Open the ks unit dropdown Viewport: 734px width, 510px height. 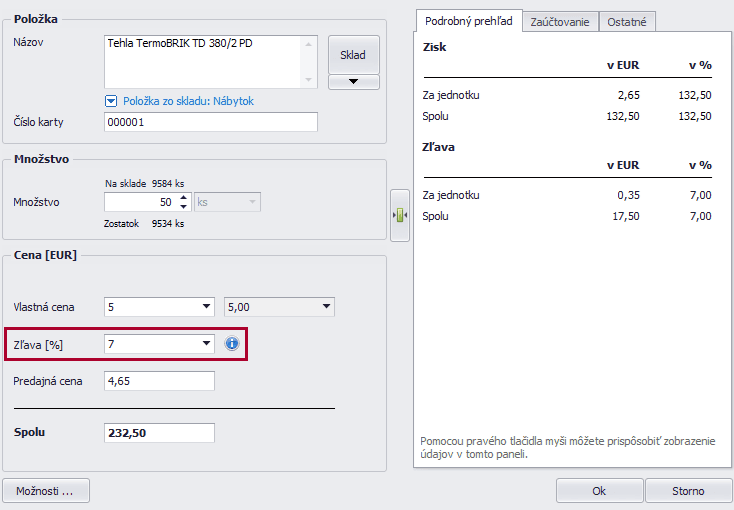(227, 202)
